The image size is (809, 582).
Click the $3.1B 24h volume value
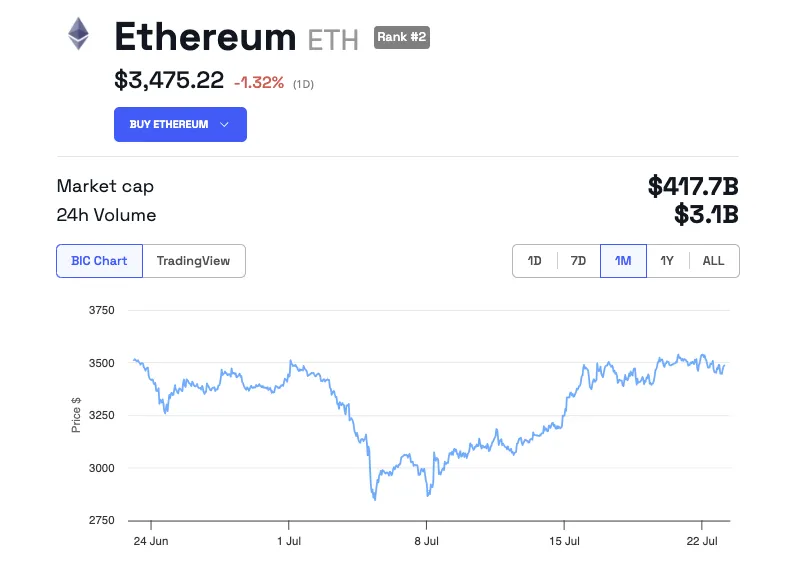pyautogui.click(x=707, y=215)
